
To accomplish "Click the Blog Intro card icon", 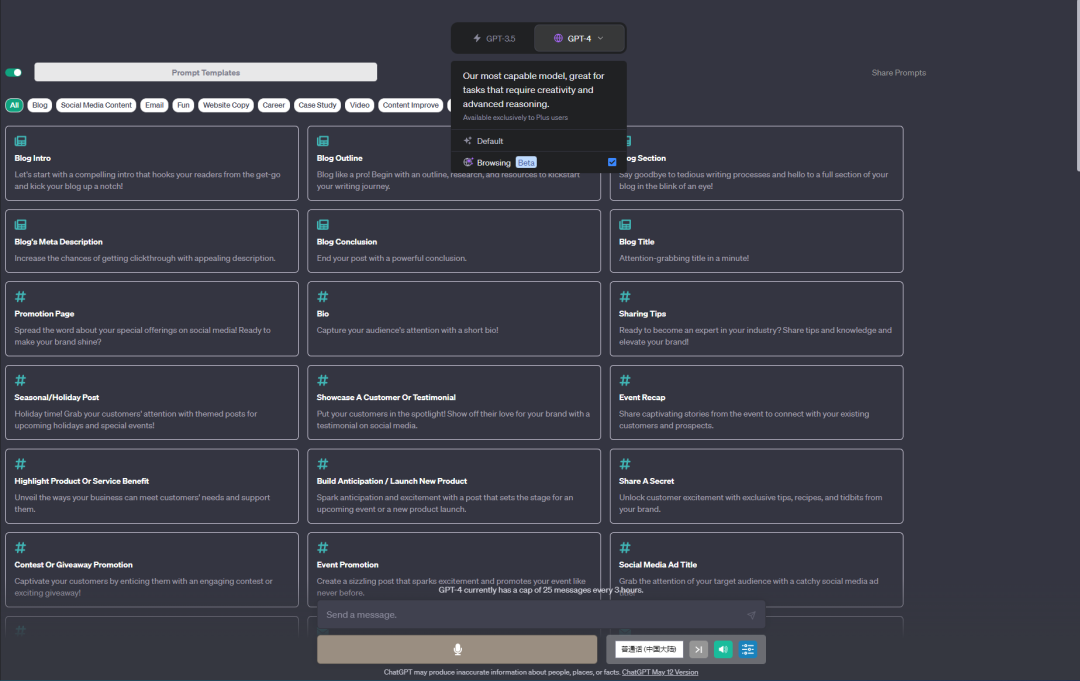I will click(x=20, y=141).
